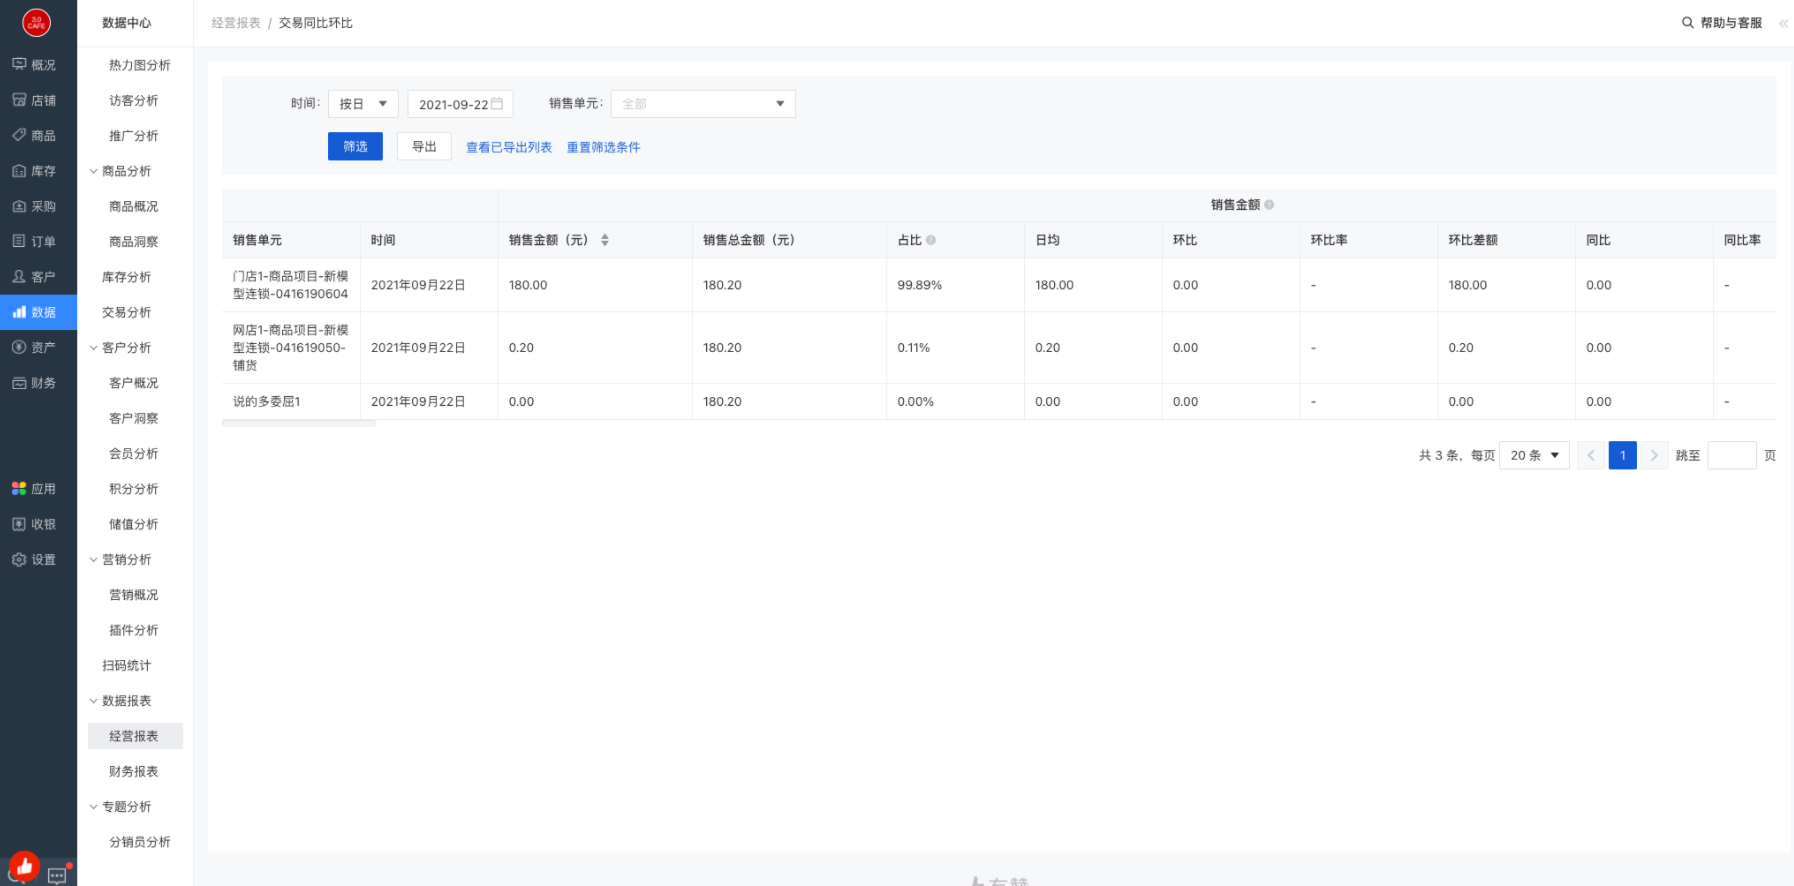Image resolution: width=1794 pixels, height=886 pixels.
Task: Open 查看已导出列表 link
Action: coord(509,147)
